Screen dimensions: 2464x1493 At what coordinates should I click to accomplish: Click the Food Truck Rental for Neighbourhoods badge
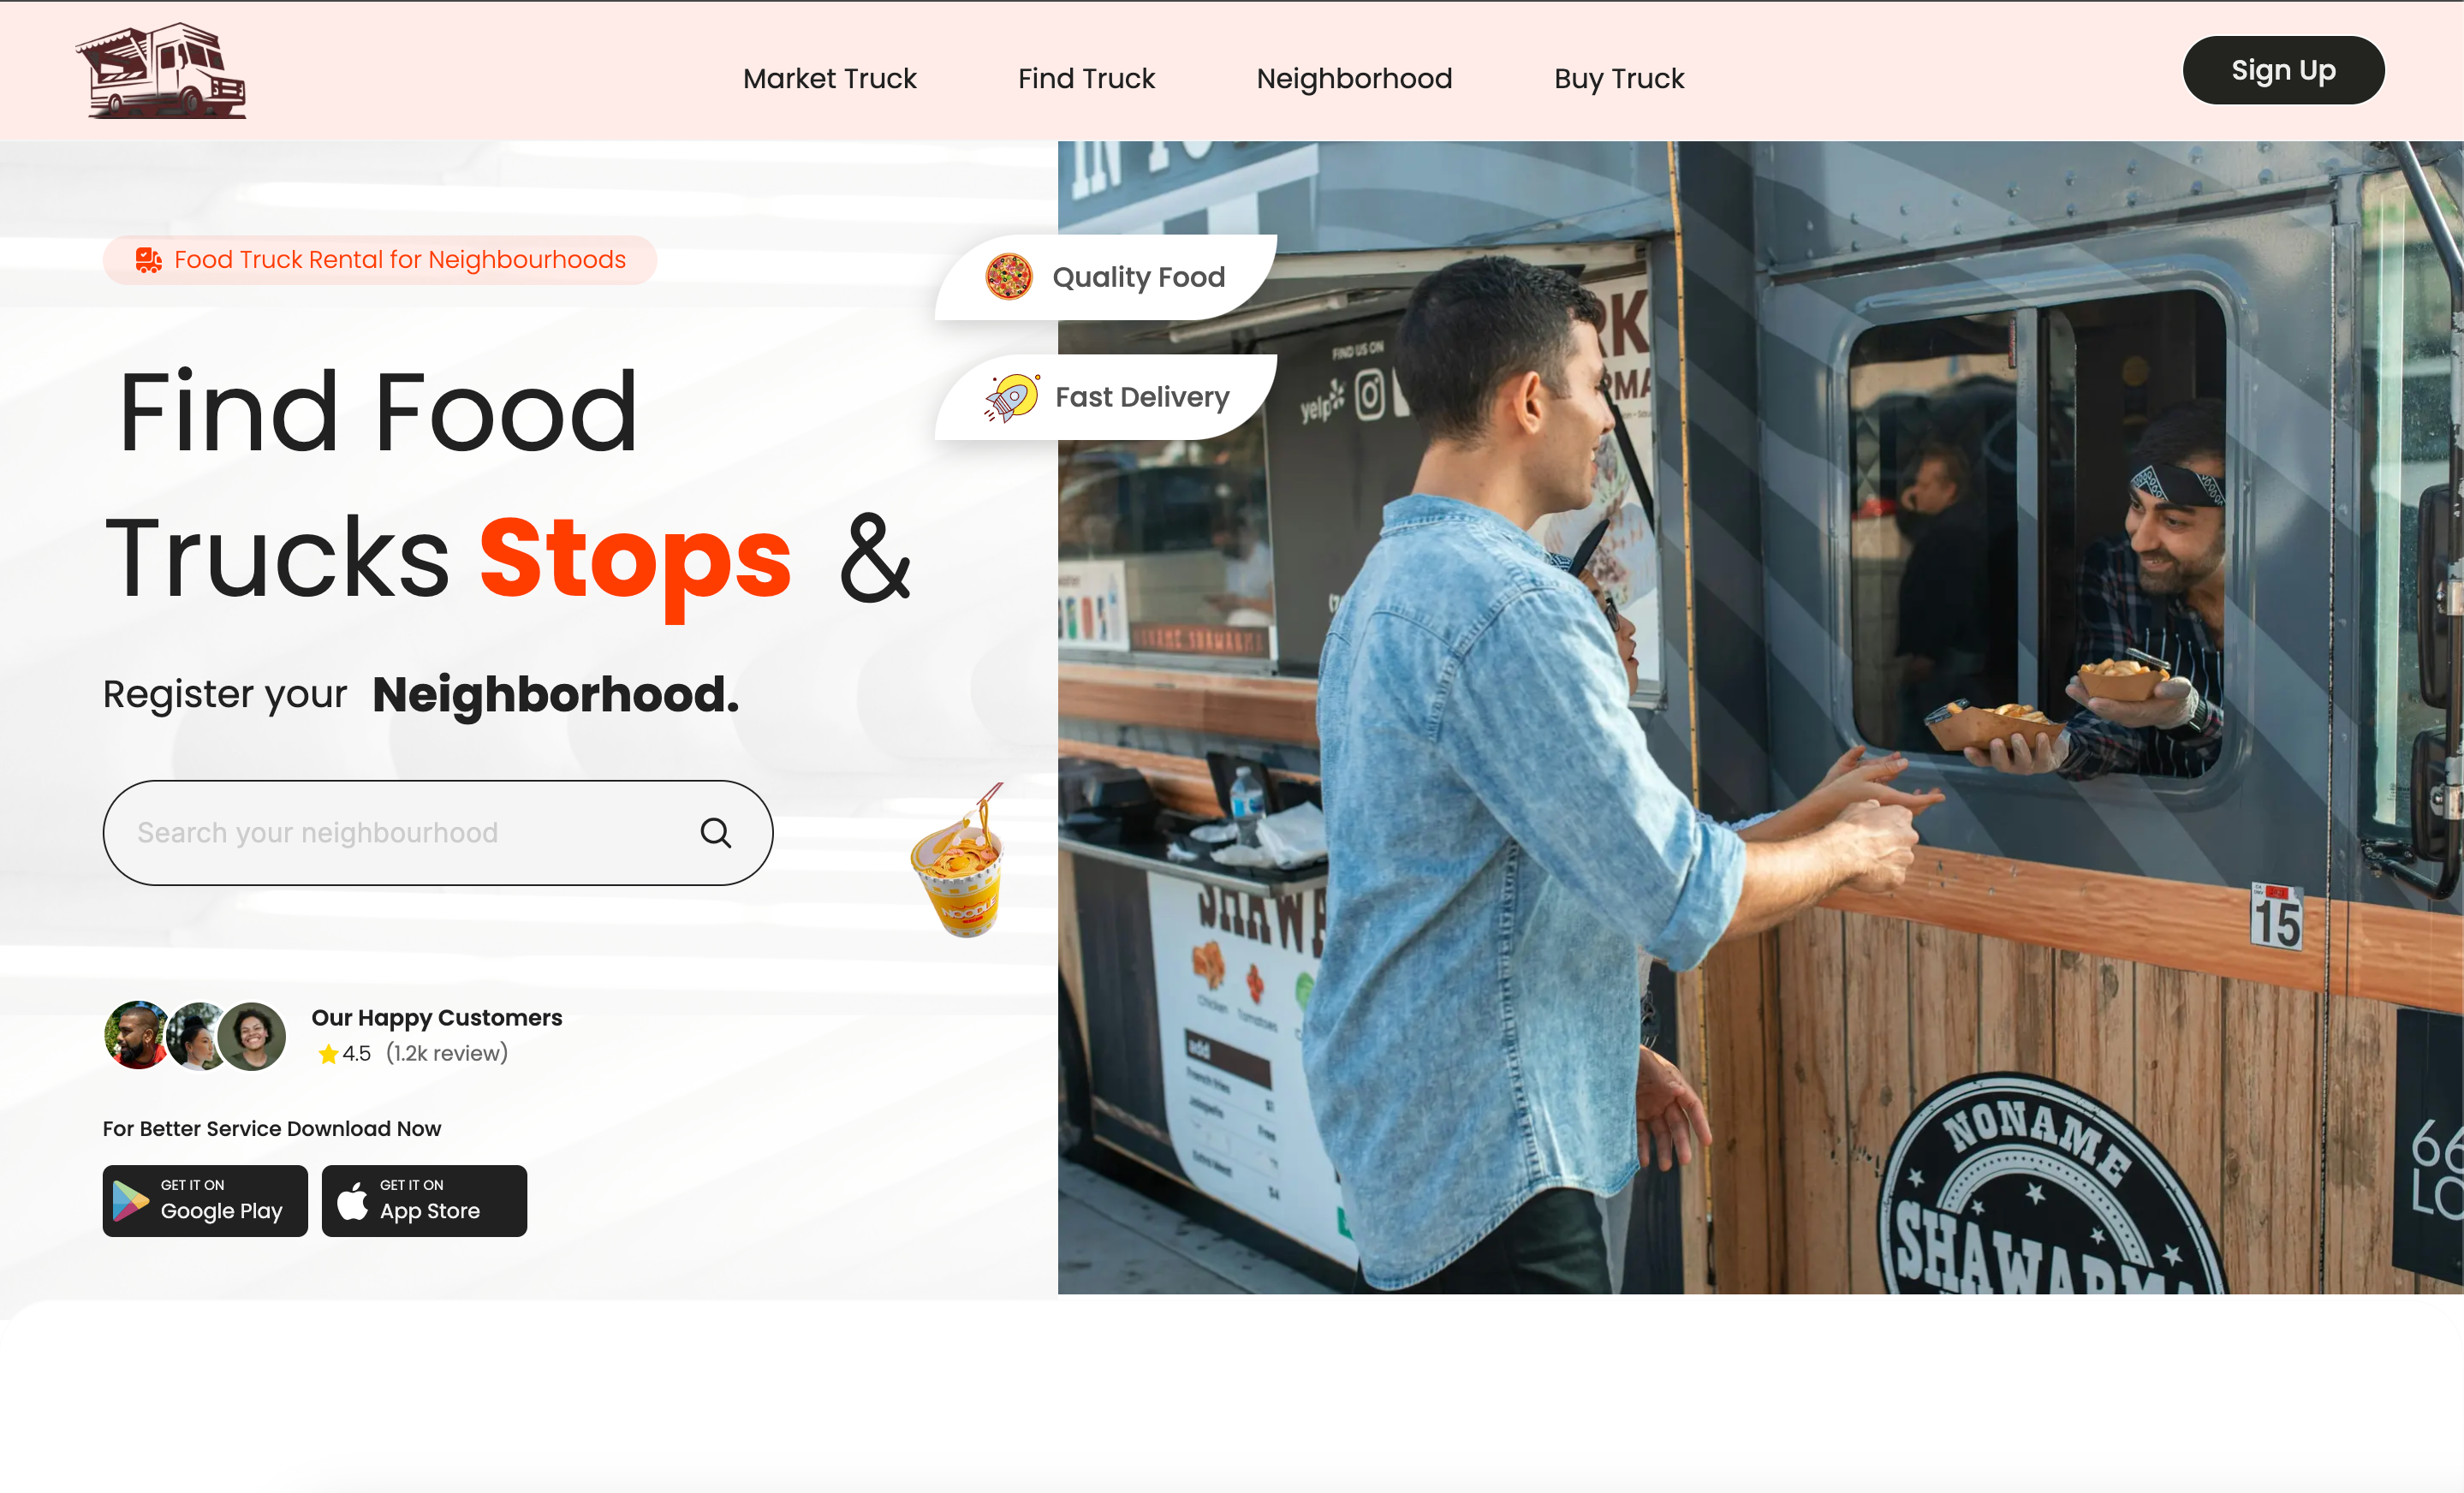point(380,260)
